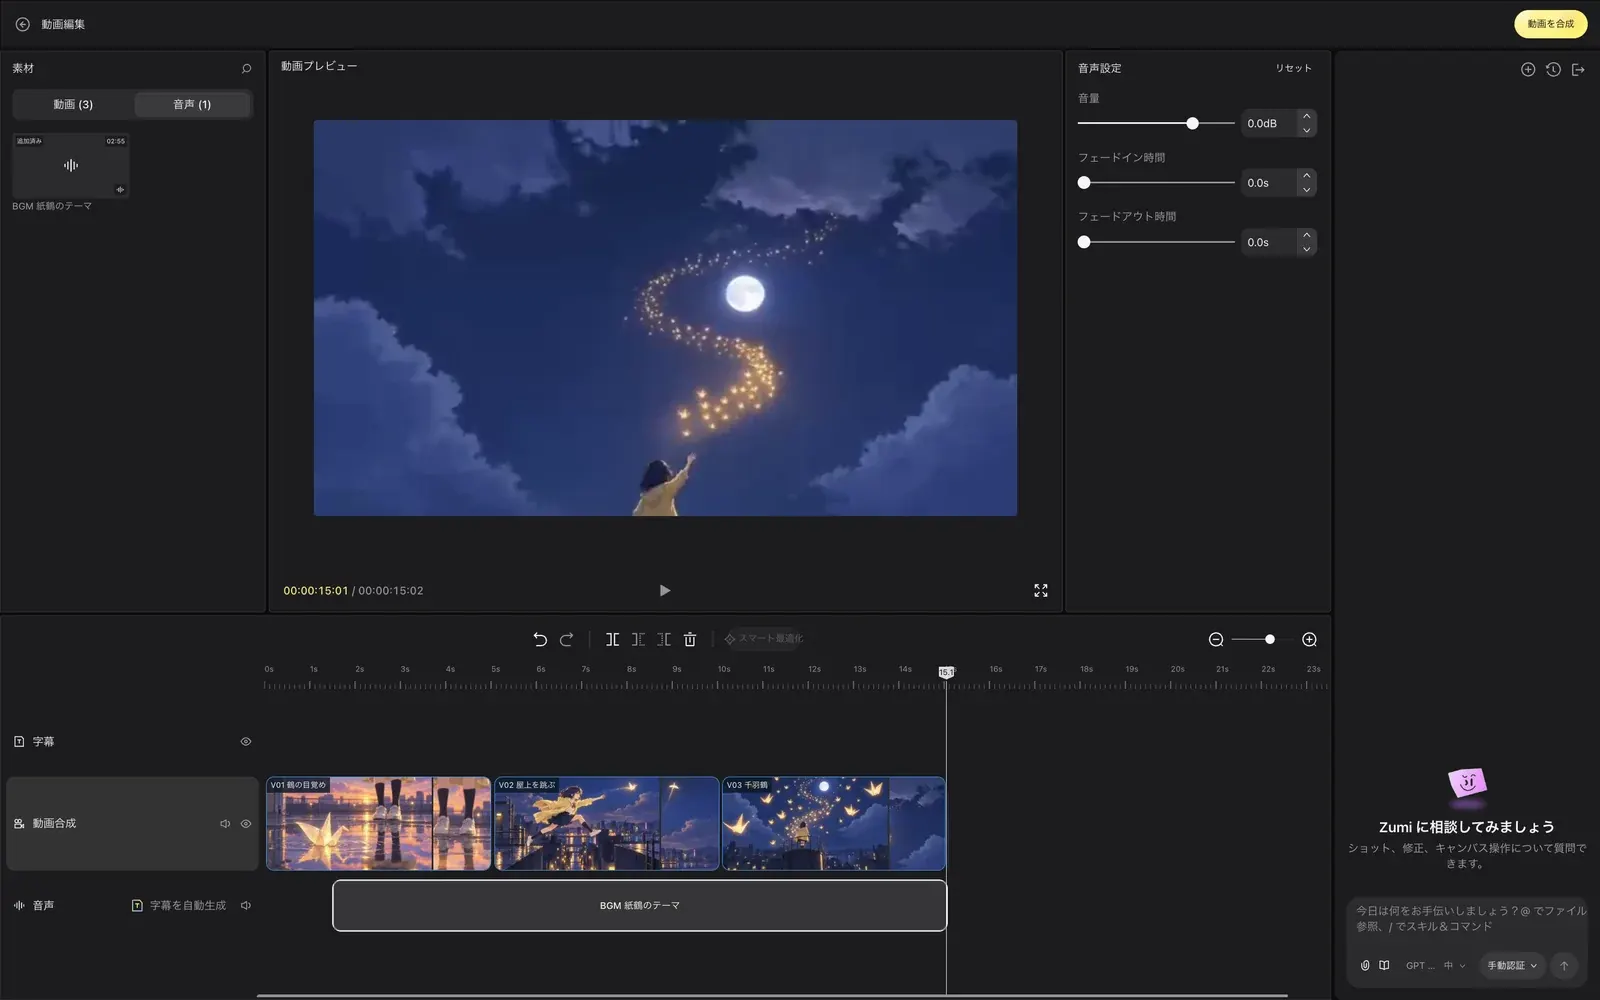
Task: Start a new chat with plus icon
Action: (x=1528, y=69)
